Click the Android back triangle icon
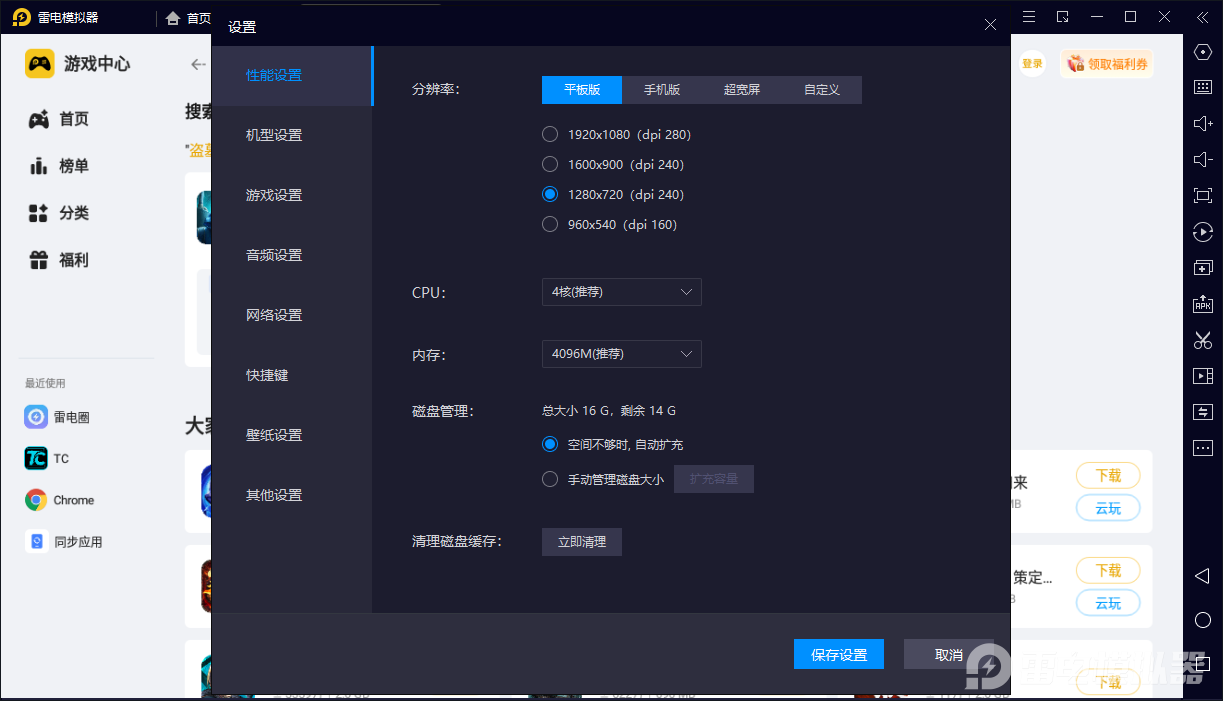This screenshot has height=701, width=1223. click(1203, 576)
